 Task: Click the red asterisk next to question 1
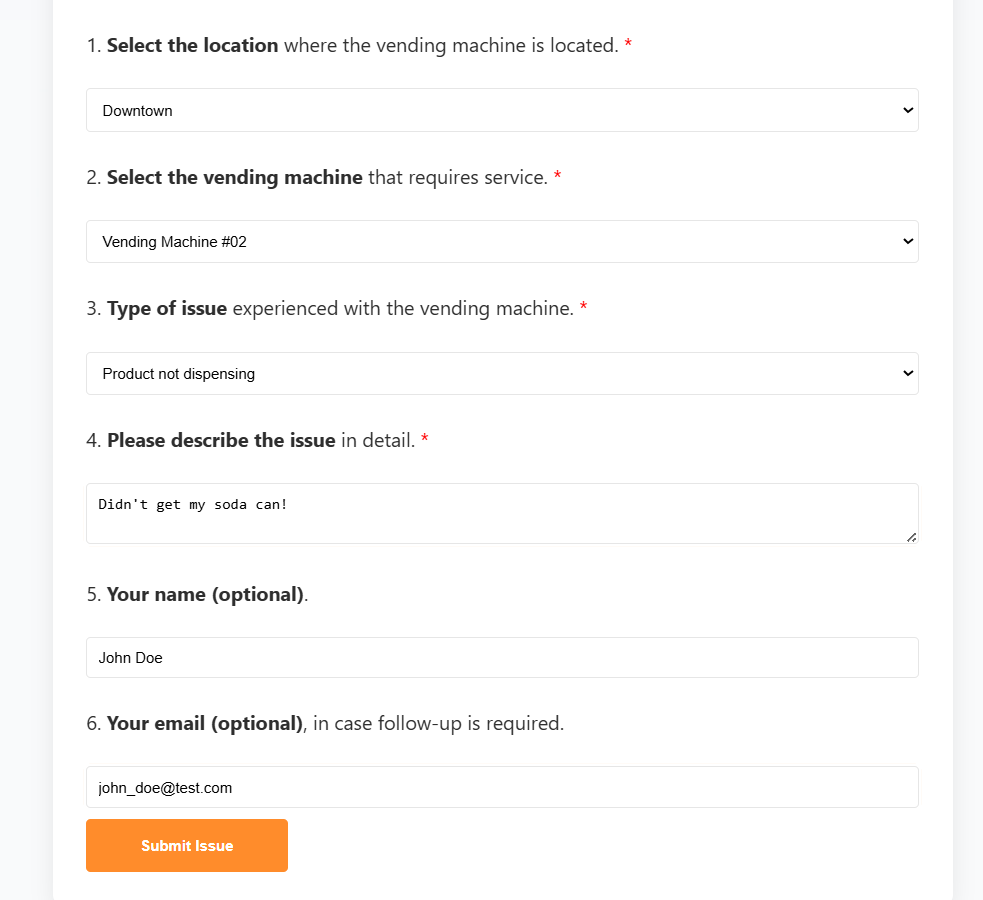click(x=627, y=45)
